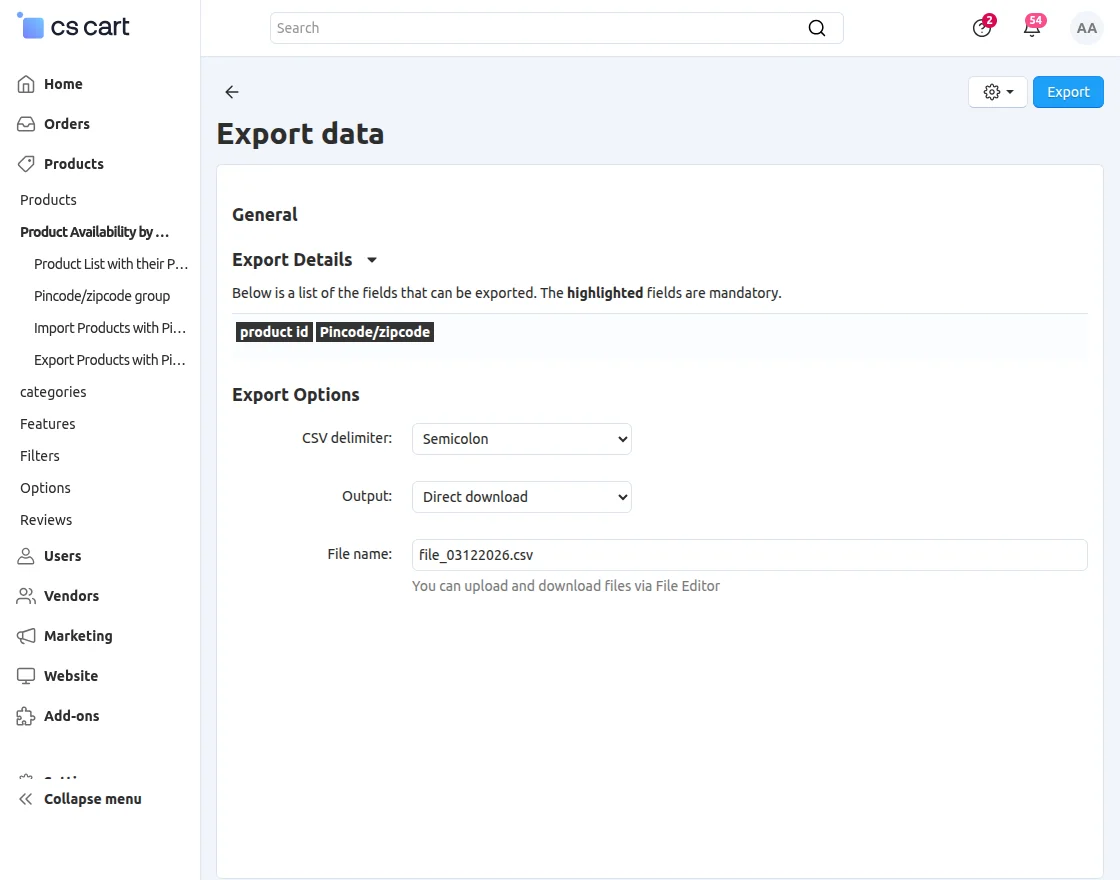The width and height of the screenshot is (1120, 880).
Task: Open the notifications bell with 54 badge
Action: 1032,28
